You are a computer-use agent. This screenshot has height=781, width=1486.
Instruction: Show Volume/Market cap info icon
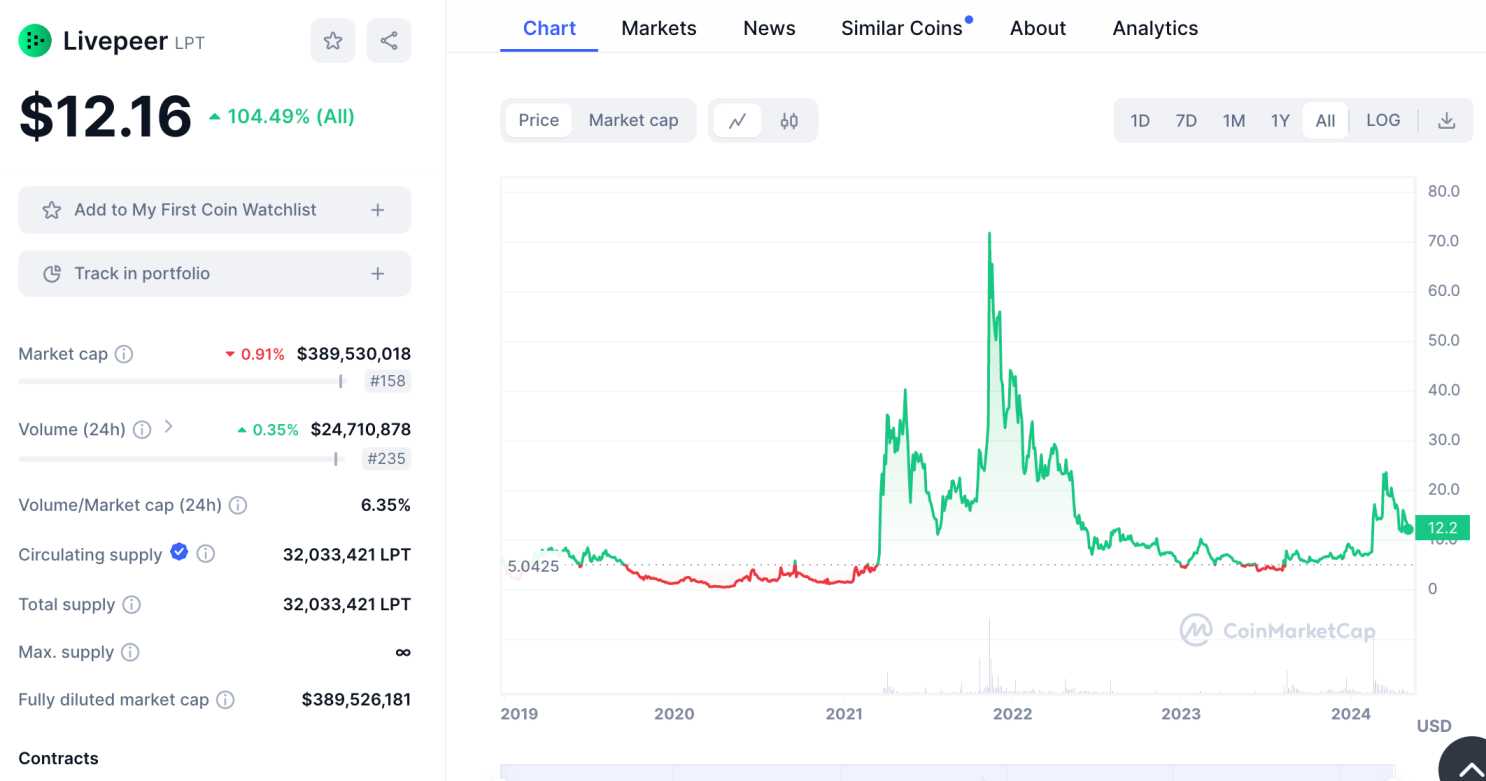pyautogui.click(x=238, y=505)
